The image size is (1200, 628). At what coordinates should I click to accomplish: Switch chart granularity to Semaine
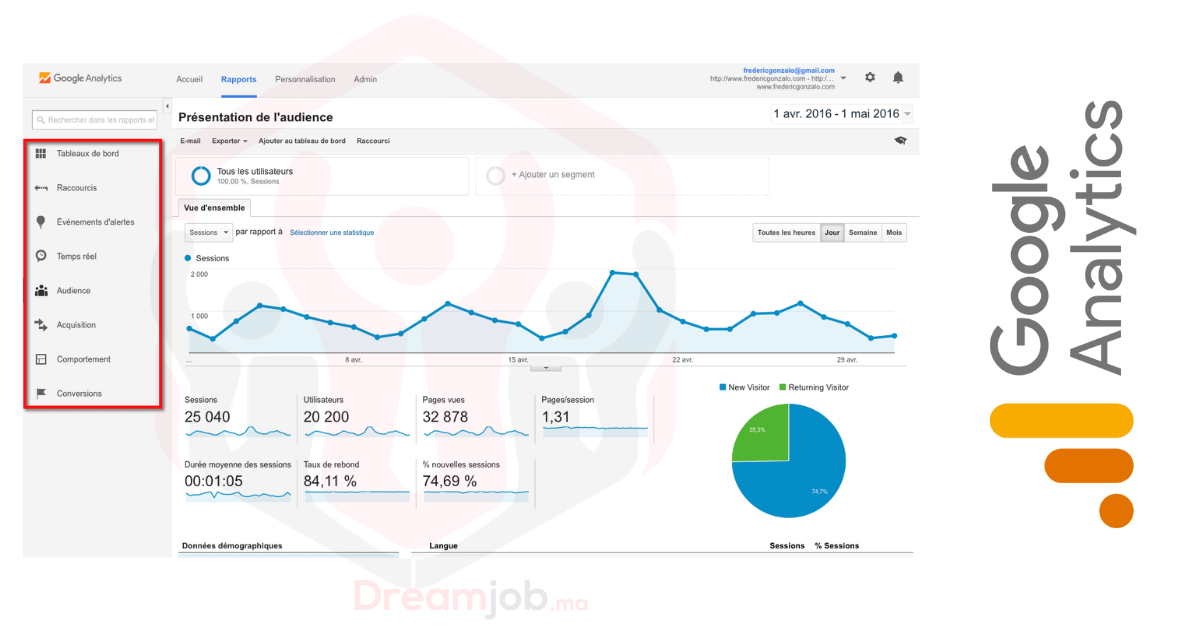[x=863, y=233]
